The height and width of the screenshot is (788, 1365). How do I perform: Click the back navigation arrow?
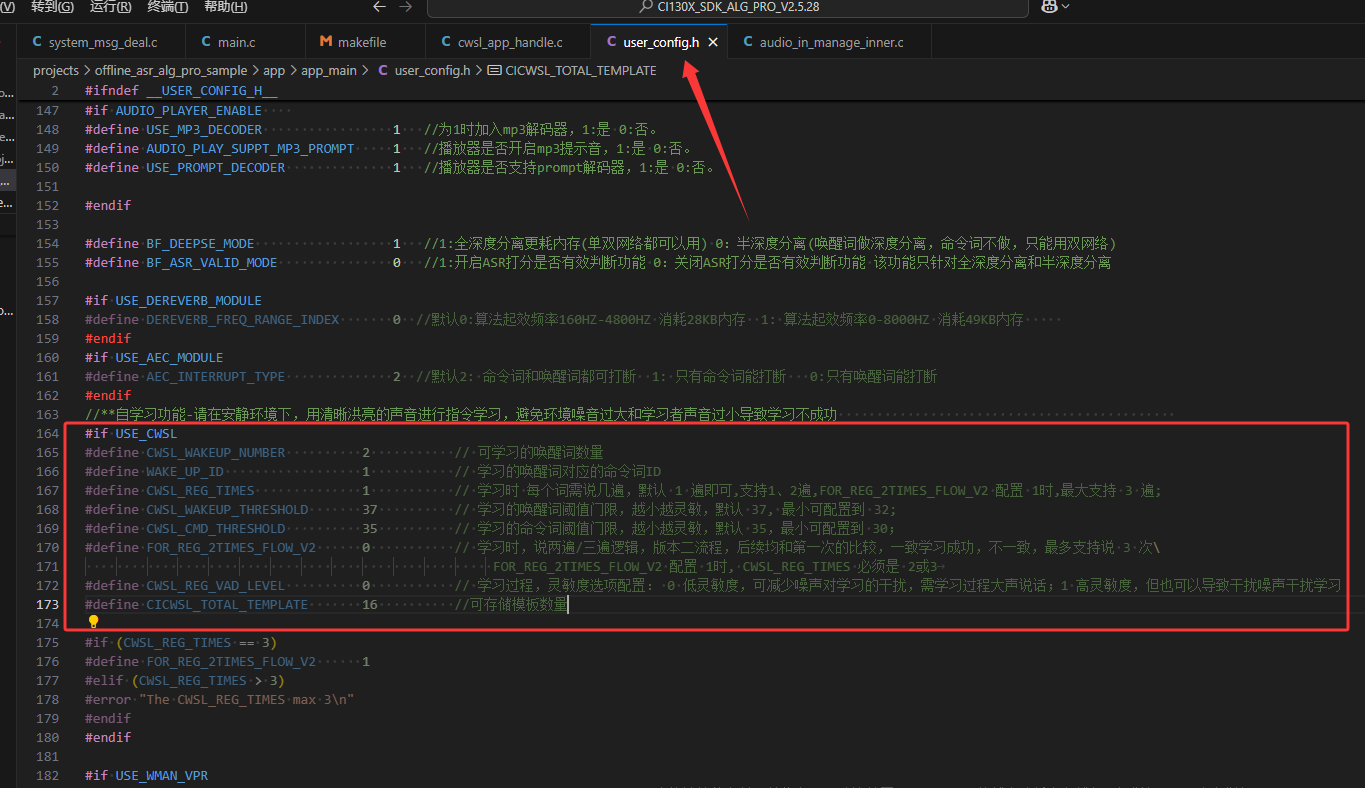[x=379, y=7]
